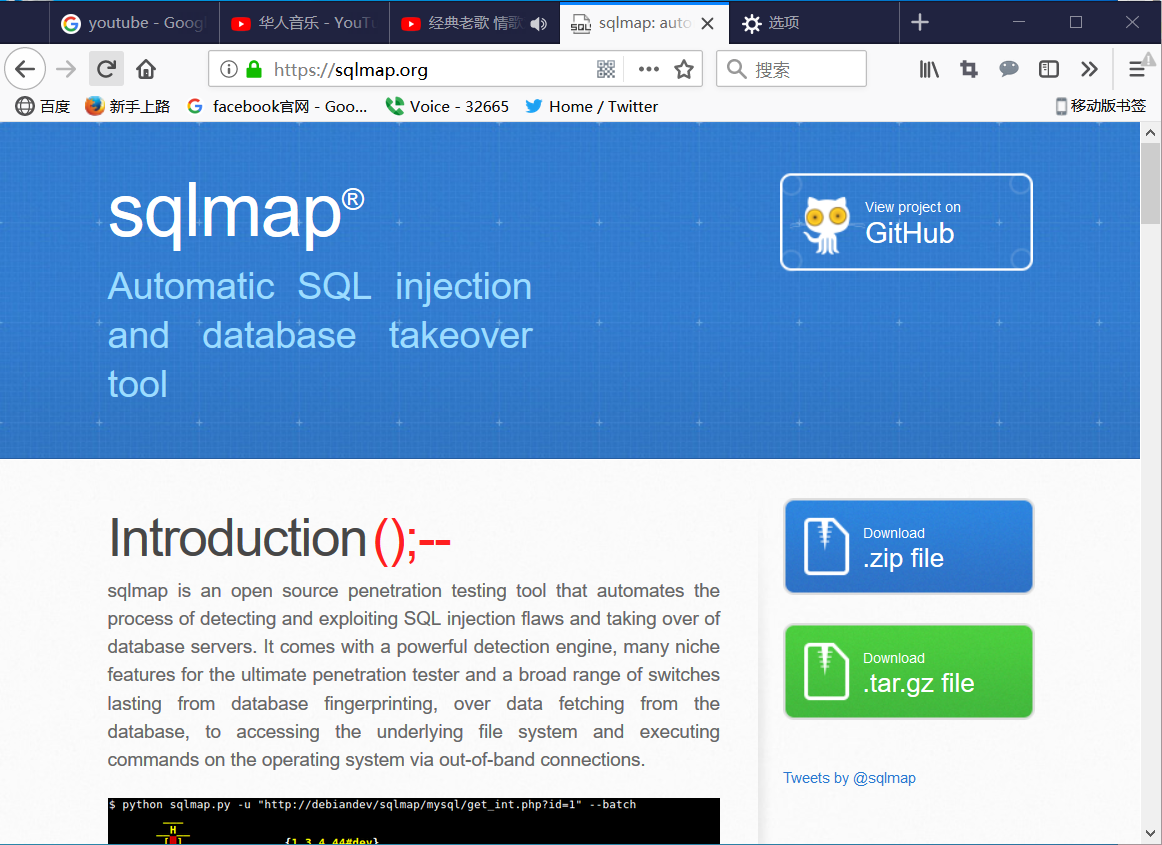Click the zip file archive icon
Screen dimensions: 1162x845
tap(826, 547)
